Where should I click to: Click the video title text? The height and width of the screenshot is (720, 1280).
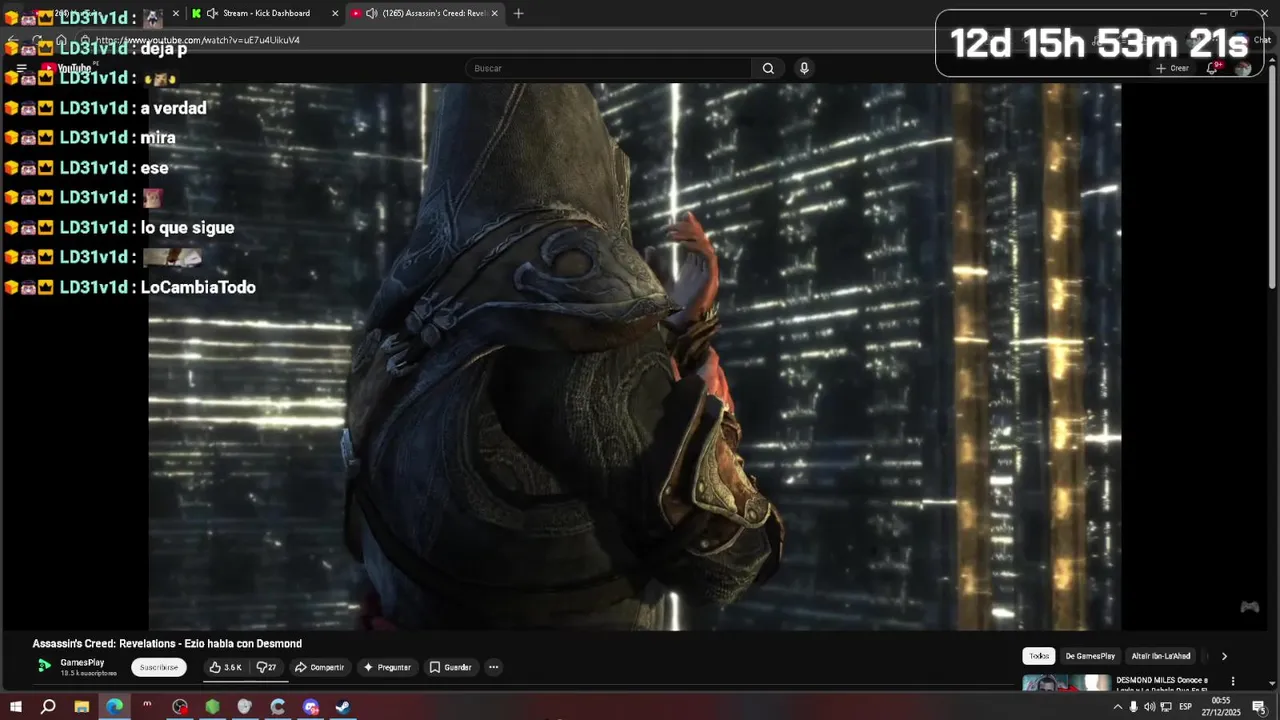[x=167, y=644]
